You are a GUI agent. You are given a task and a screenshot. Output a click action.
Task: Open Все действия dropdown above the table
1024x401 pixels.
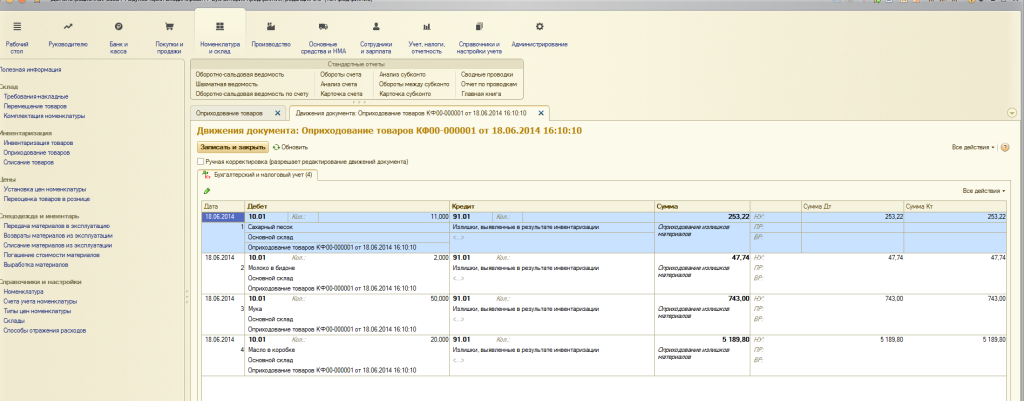984,191
